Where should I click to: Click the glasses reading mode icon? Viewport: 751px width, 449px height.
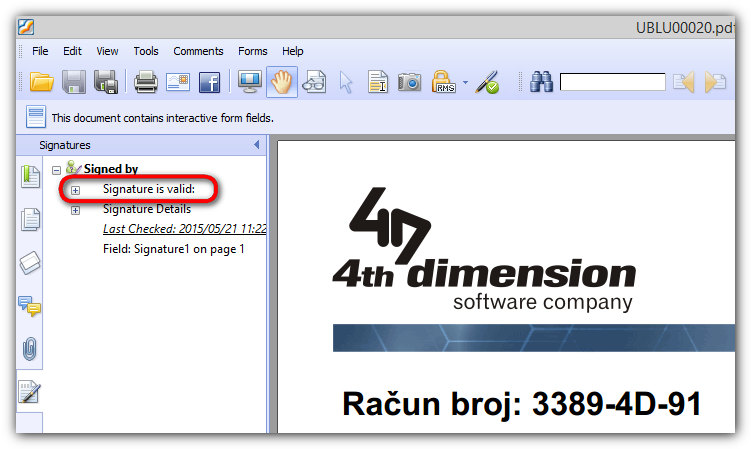pyautogui.click(x=314, y=82)
